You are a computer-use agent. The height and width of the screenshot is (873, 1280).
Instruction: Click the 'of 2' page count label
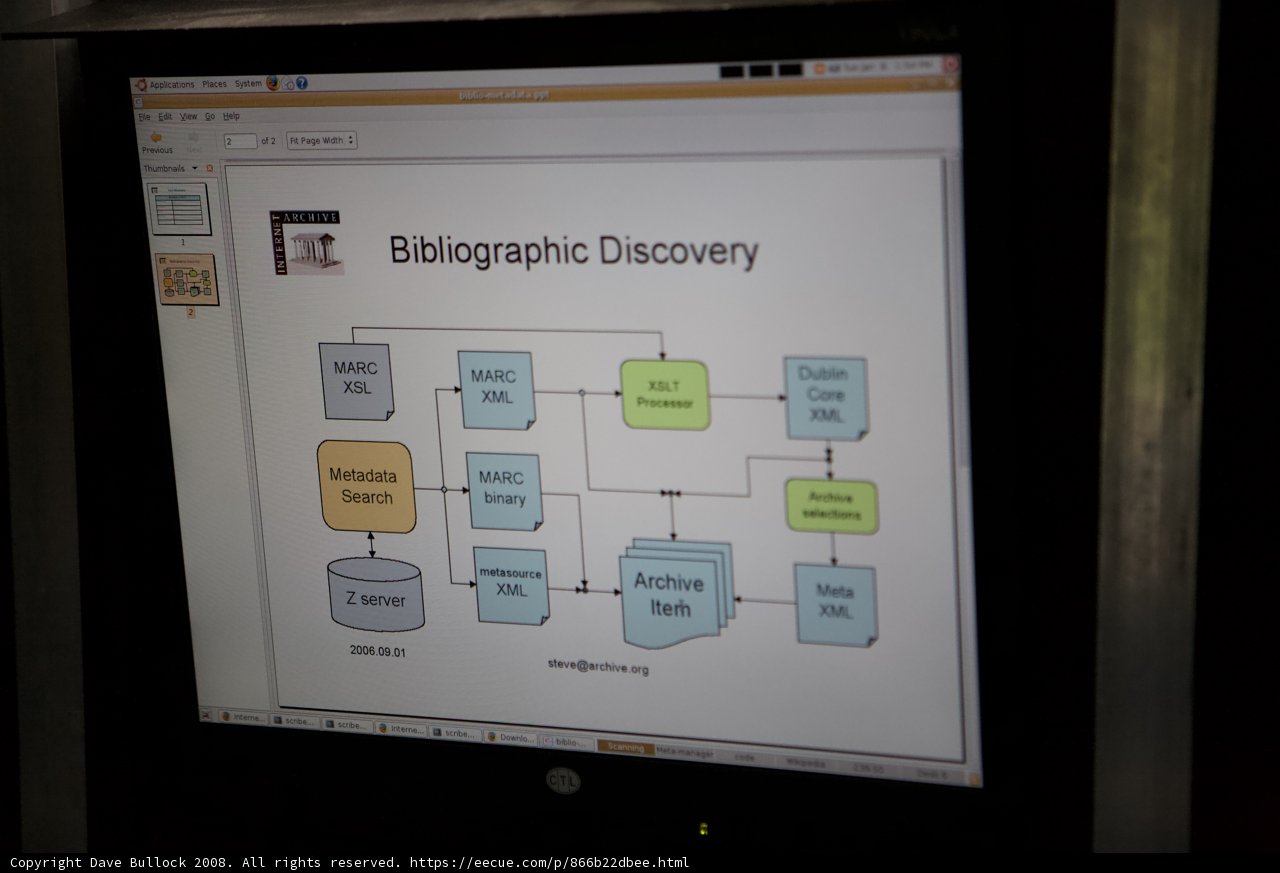(x=268, y=141)
